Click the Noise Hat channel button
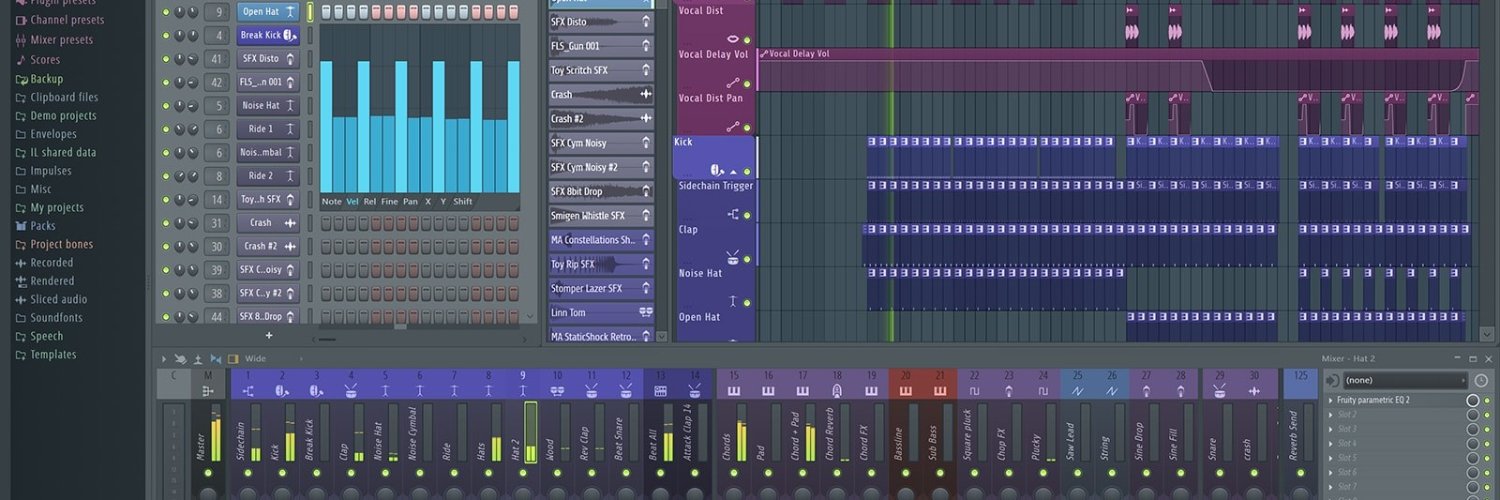 [x=268, y=105]
